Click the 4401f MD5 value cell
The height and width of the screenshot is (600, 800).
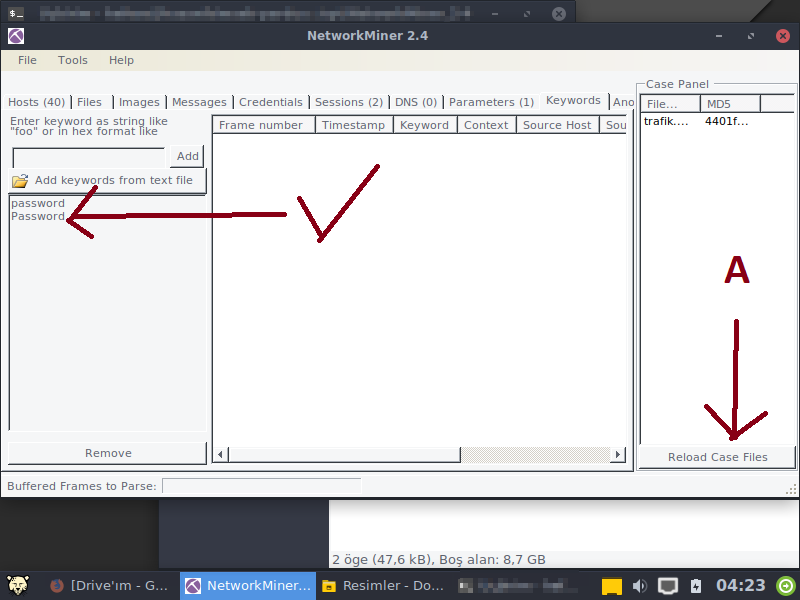coord(727,121)
